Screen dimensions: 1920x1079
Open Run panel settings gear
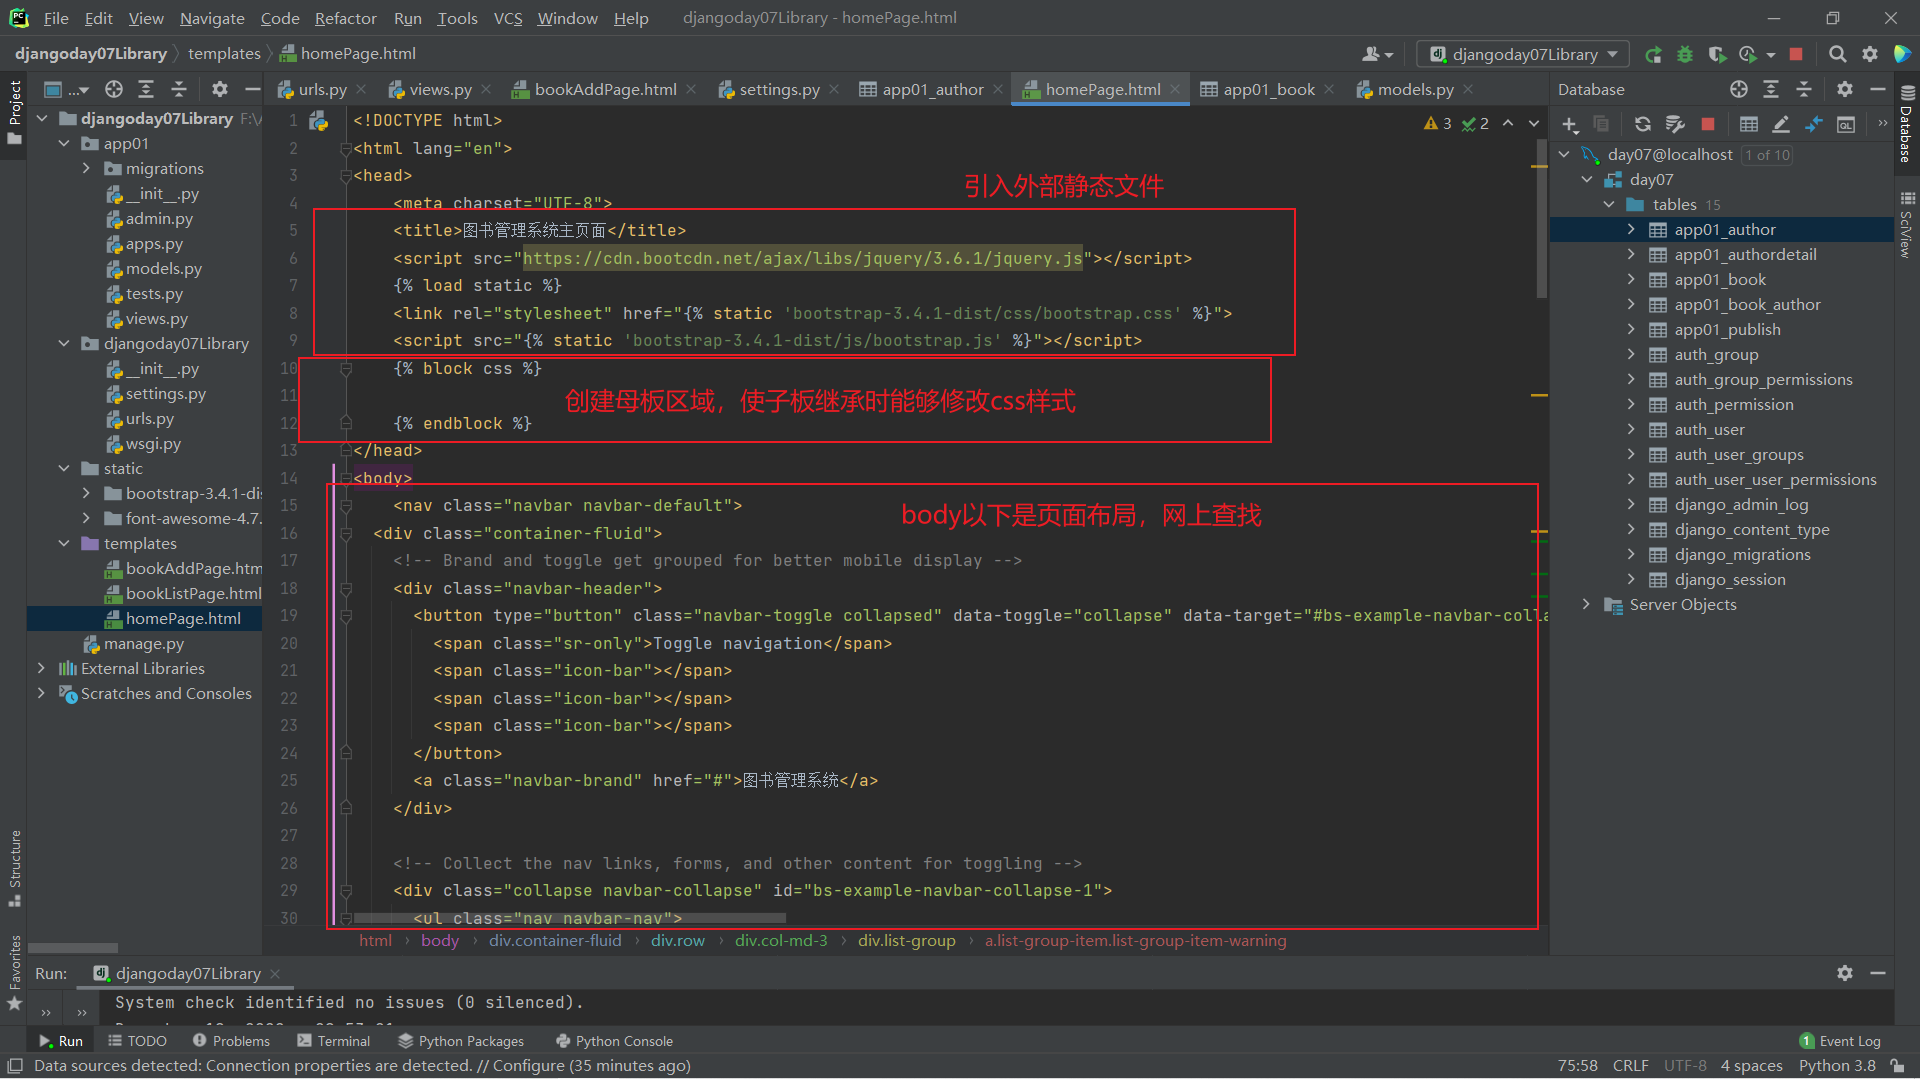click(x=1845, y=973)
